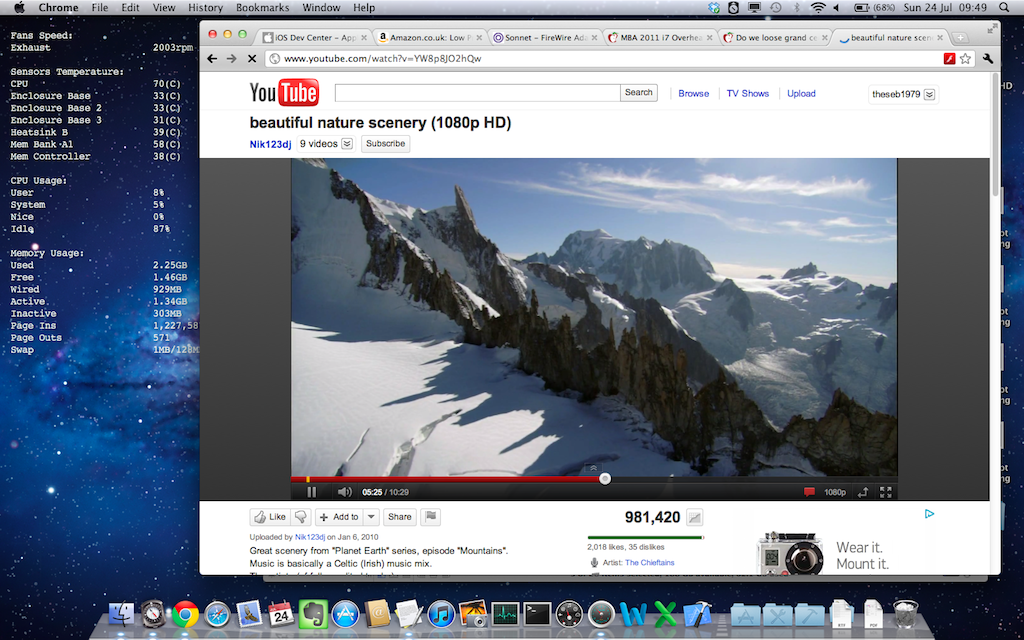This screenshot has height=640, width=1024.
Task: Click the Bluetooth menu bar icon
Action: tap(797, 8)
